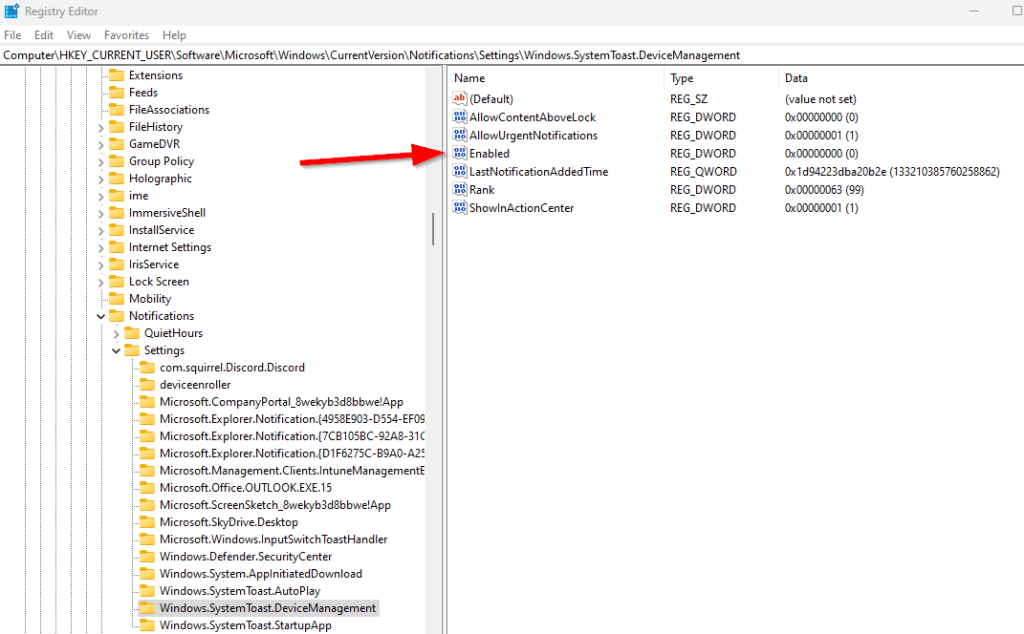This screenshot has width=1024, height=634.
Task: Select the Enabled DWORD value icon
Action: [x=460, y=154]
